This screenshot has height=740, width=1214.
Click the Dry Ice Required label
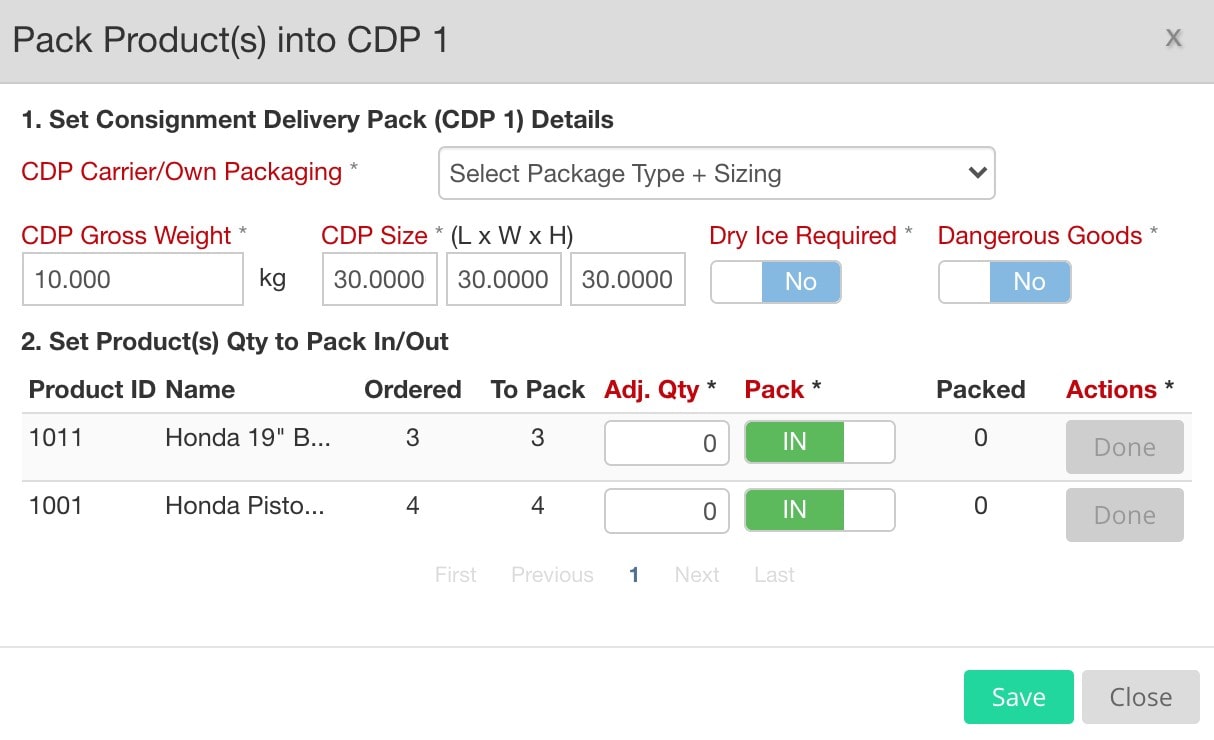pyautogui.click(x=803, y=236)
